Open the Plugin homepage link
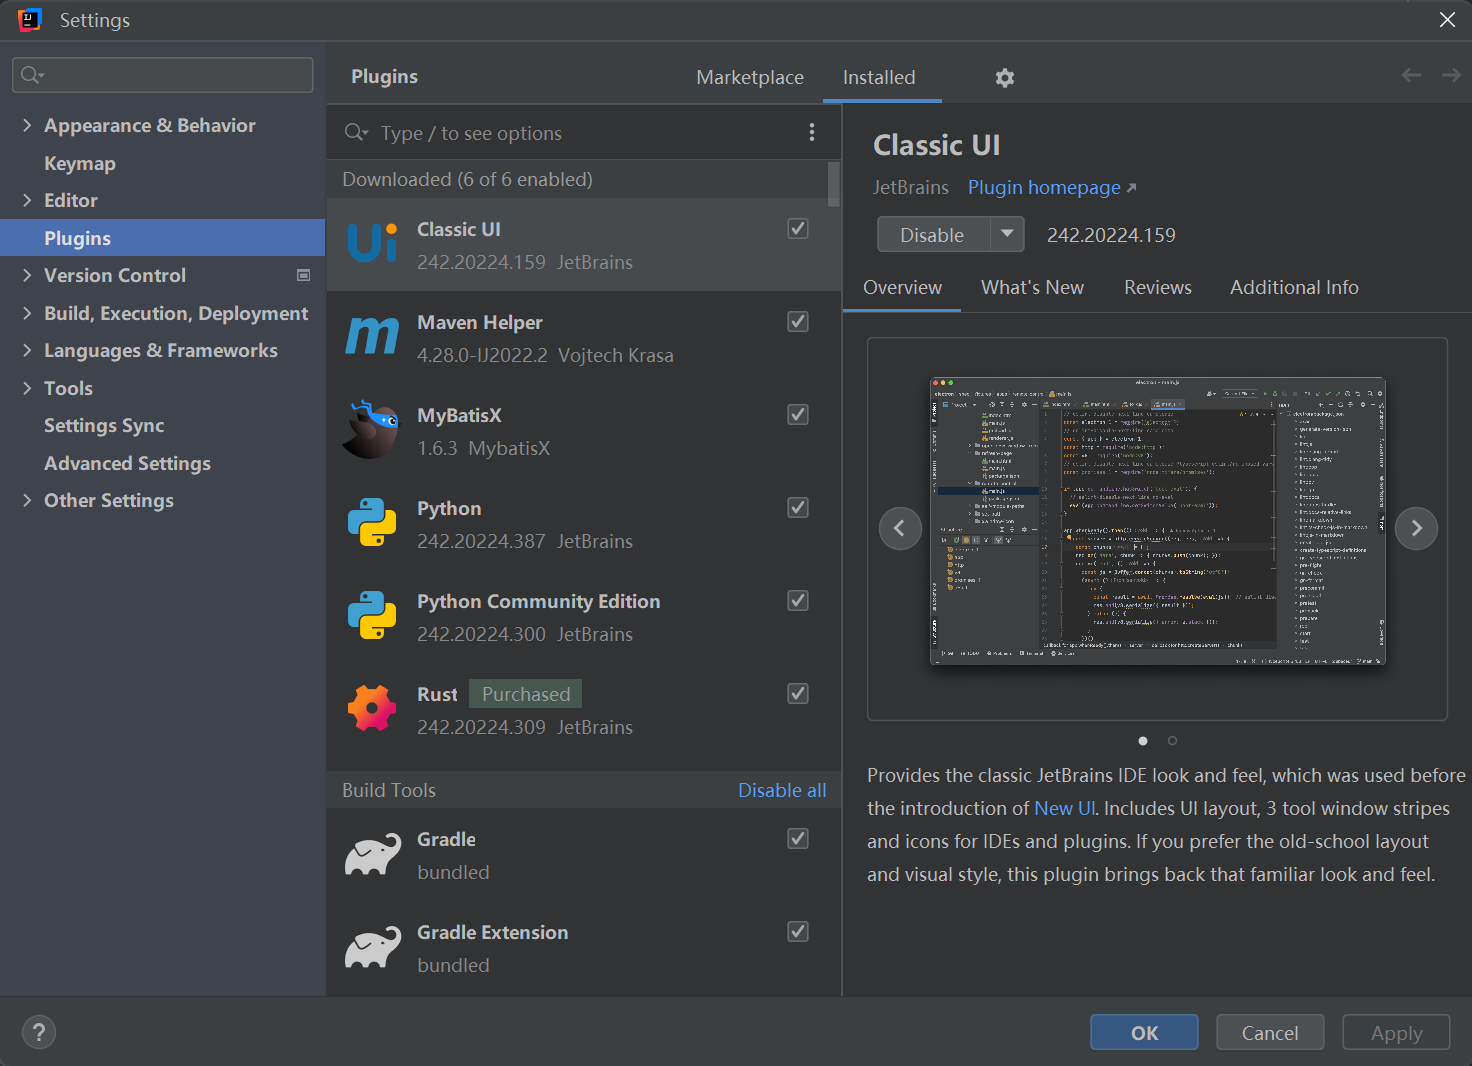Viewport: 1472px width, 1066px height. [x=1043, y=187]
